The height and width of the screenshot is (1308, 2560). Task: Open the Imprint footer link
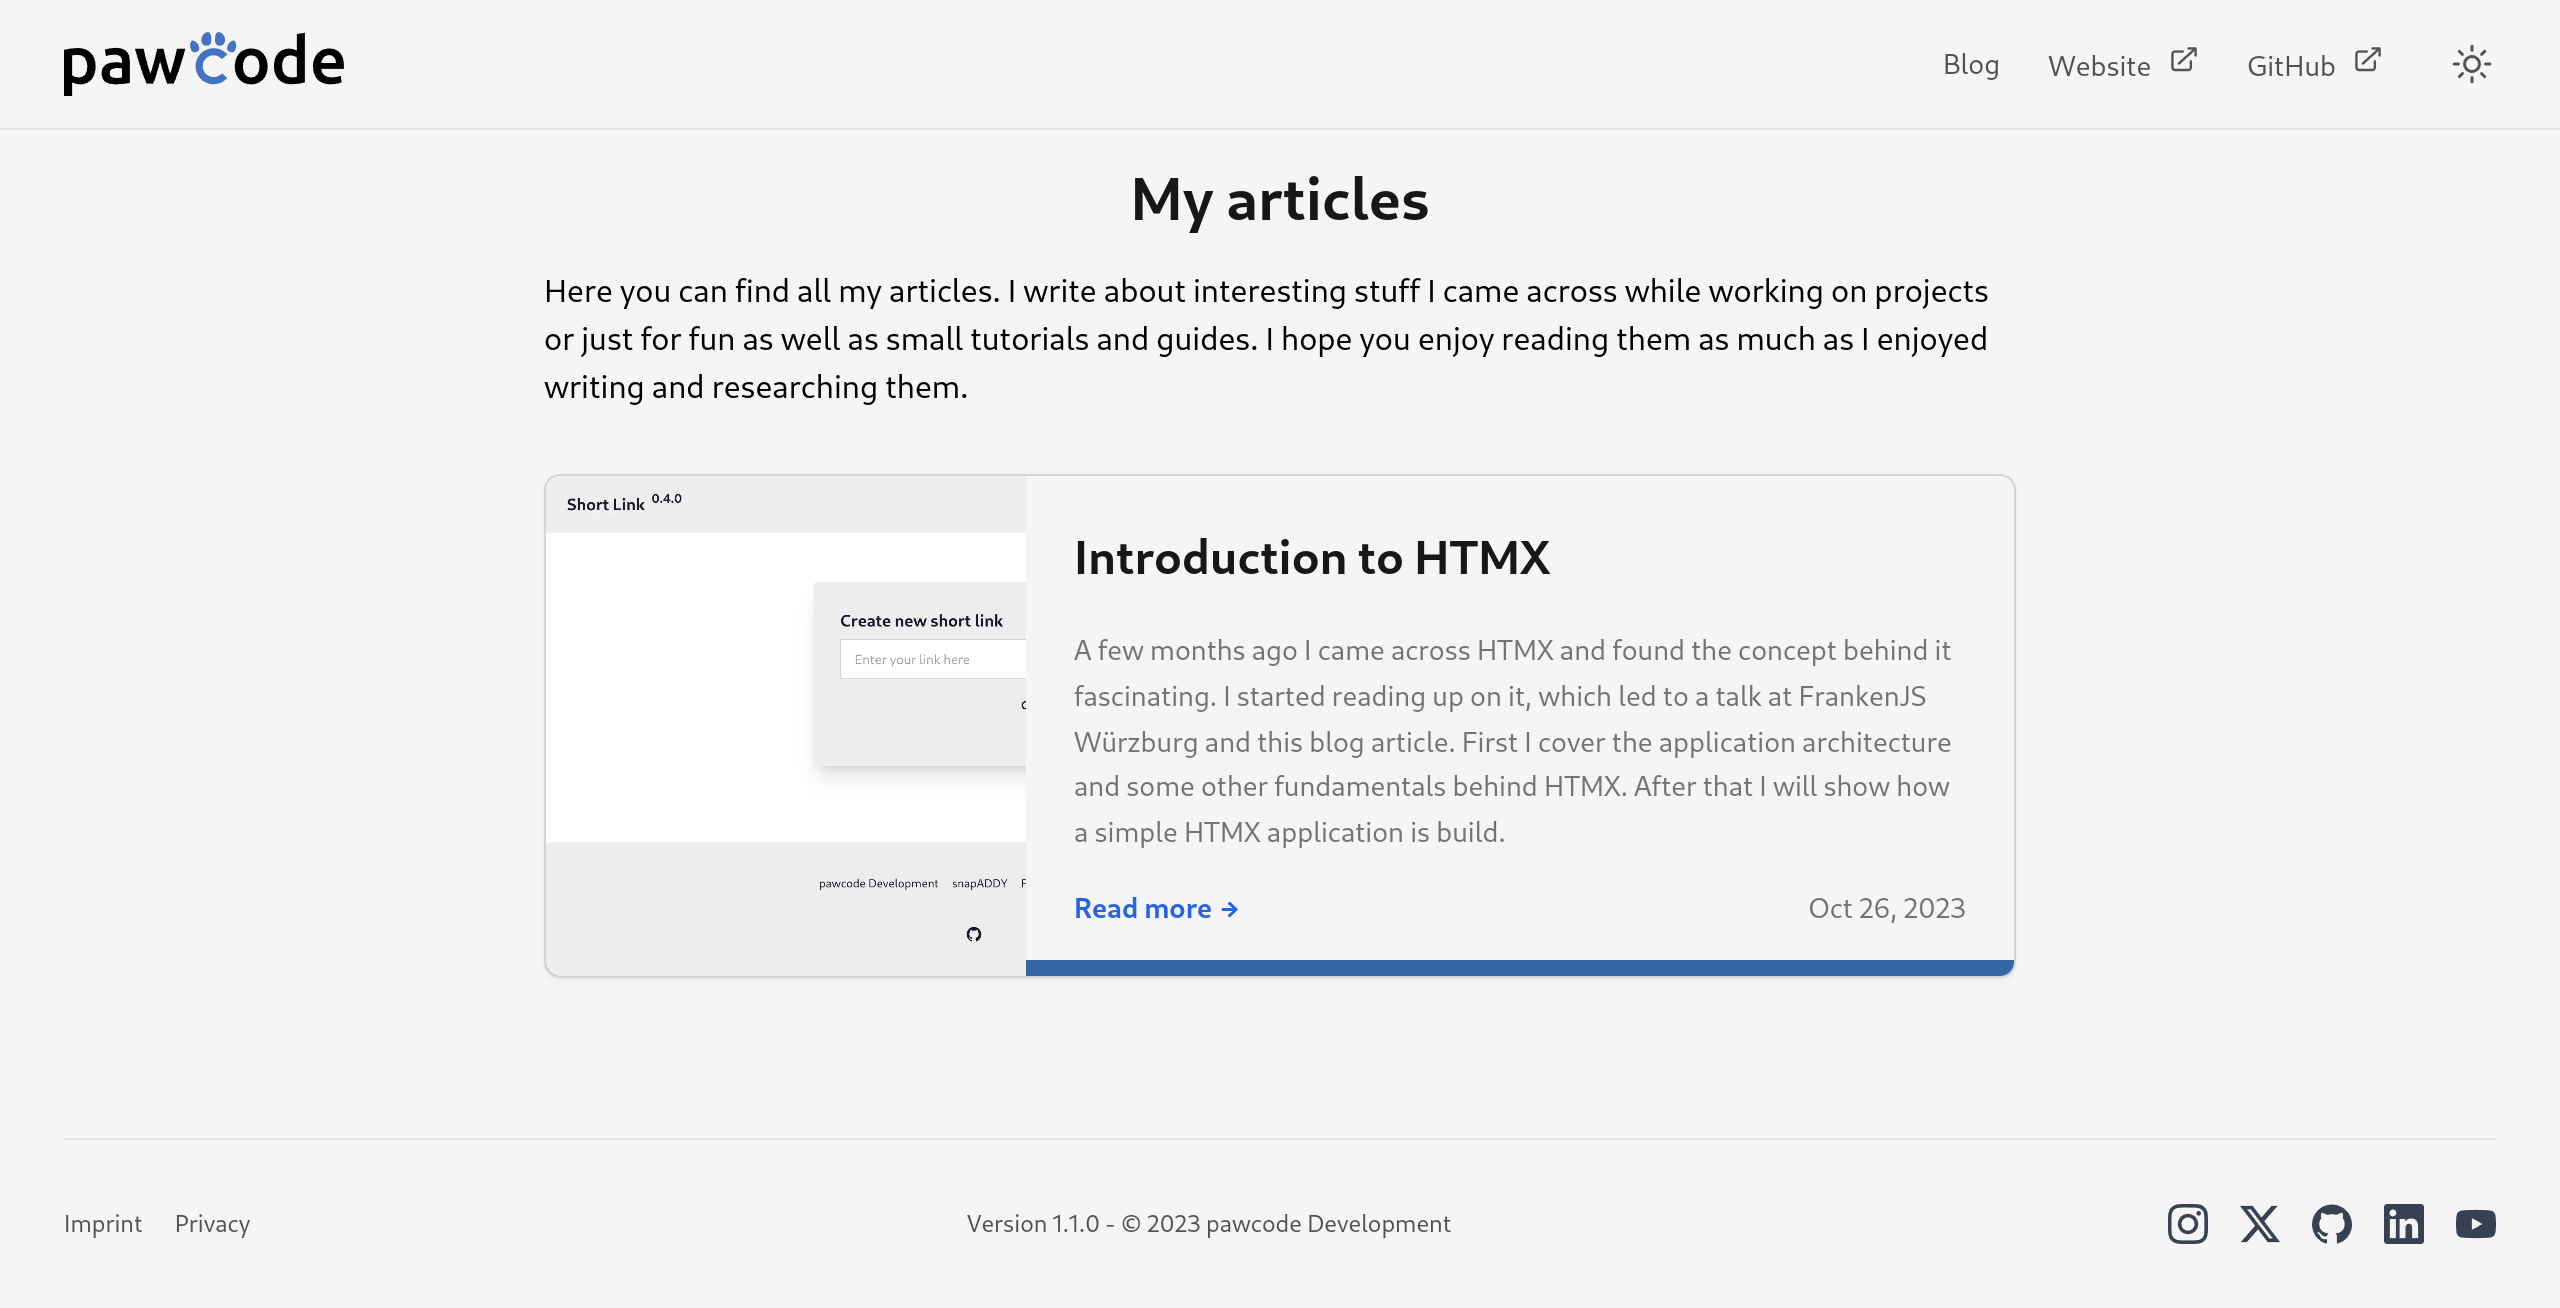coord(103,1224)
